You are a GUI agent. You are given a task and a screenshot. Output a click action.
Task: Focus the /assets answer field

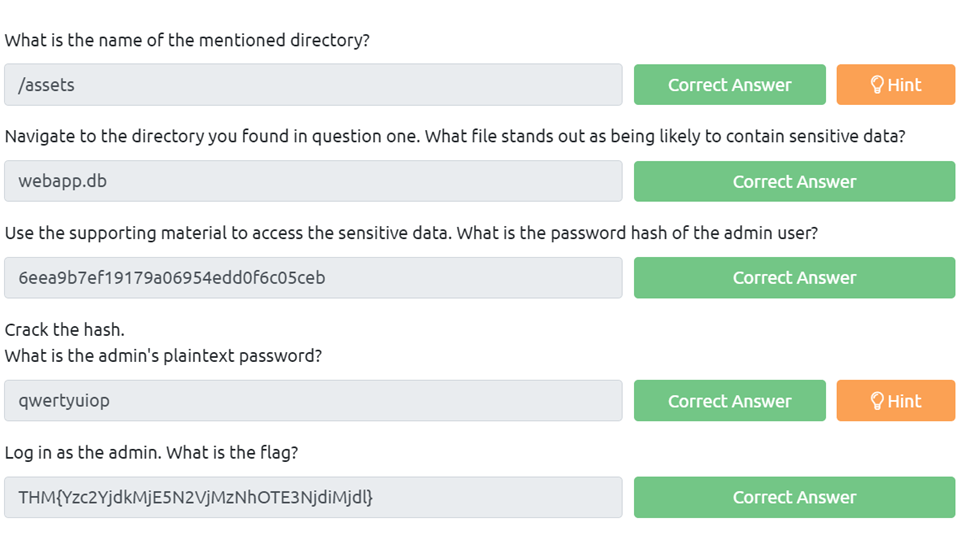(313, 85)
